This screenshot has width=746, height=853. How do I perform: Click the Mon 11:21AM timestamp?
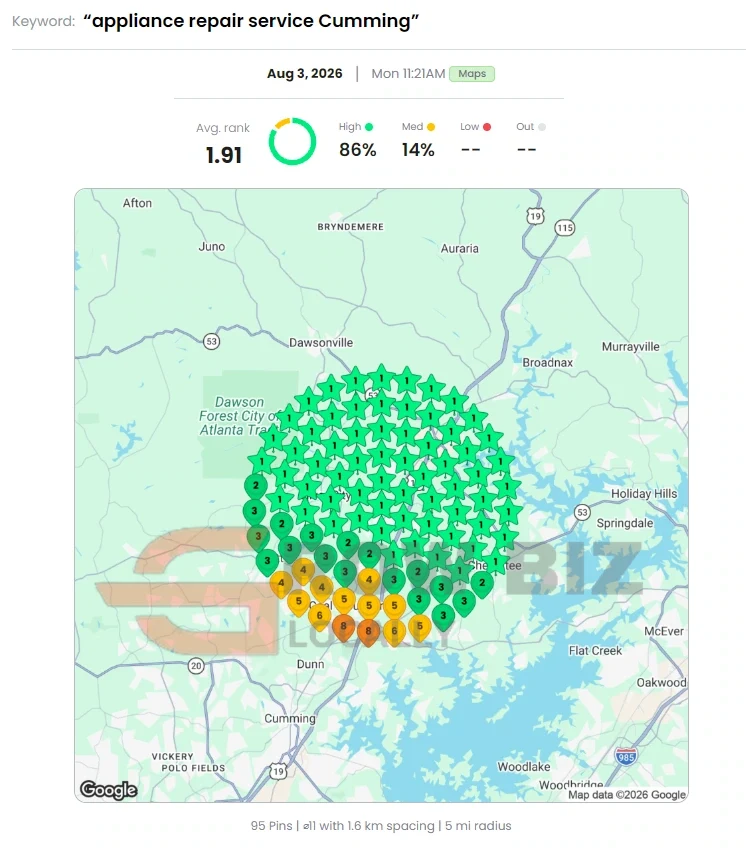408,73
